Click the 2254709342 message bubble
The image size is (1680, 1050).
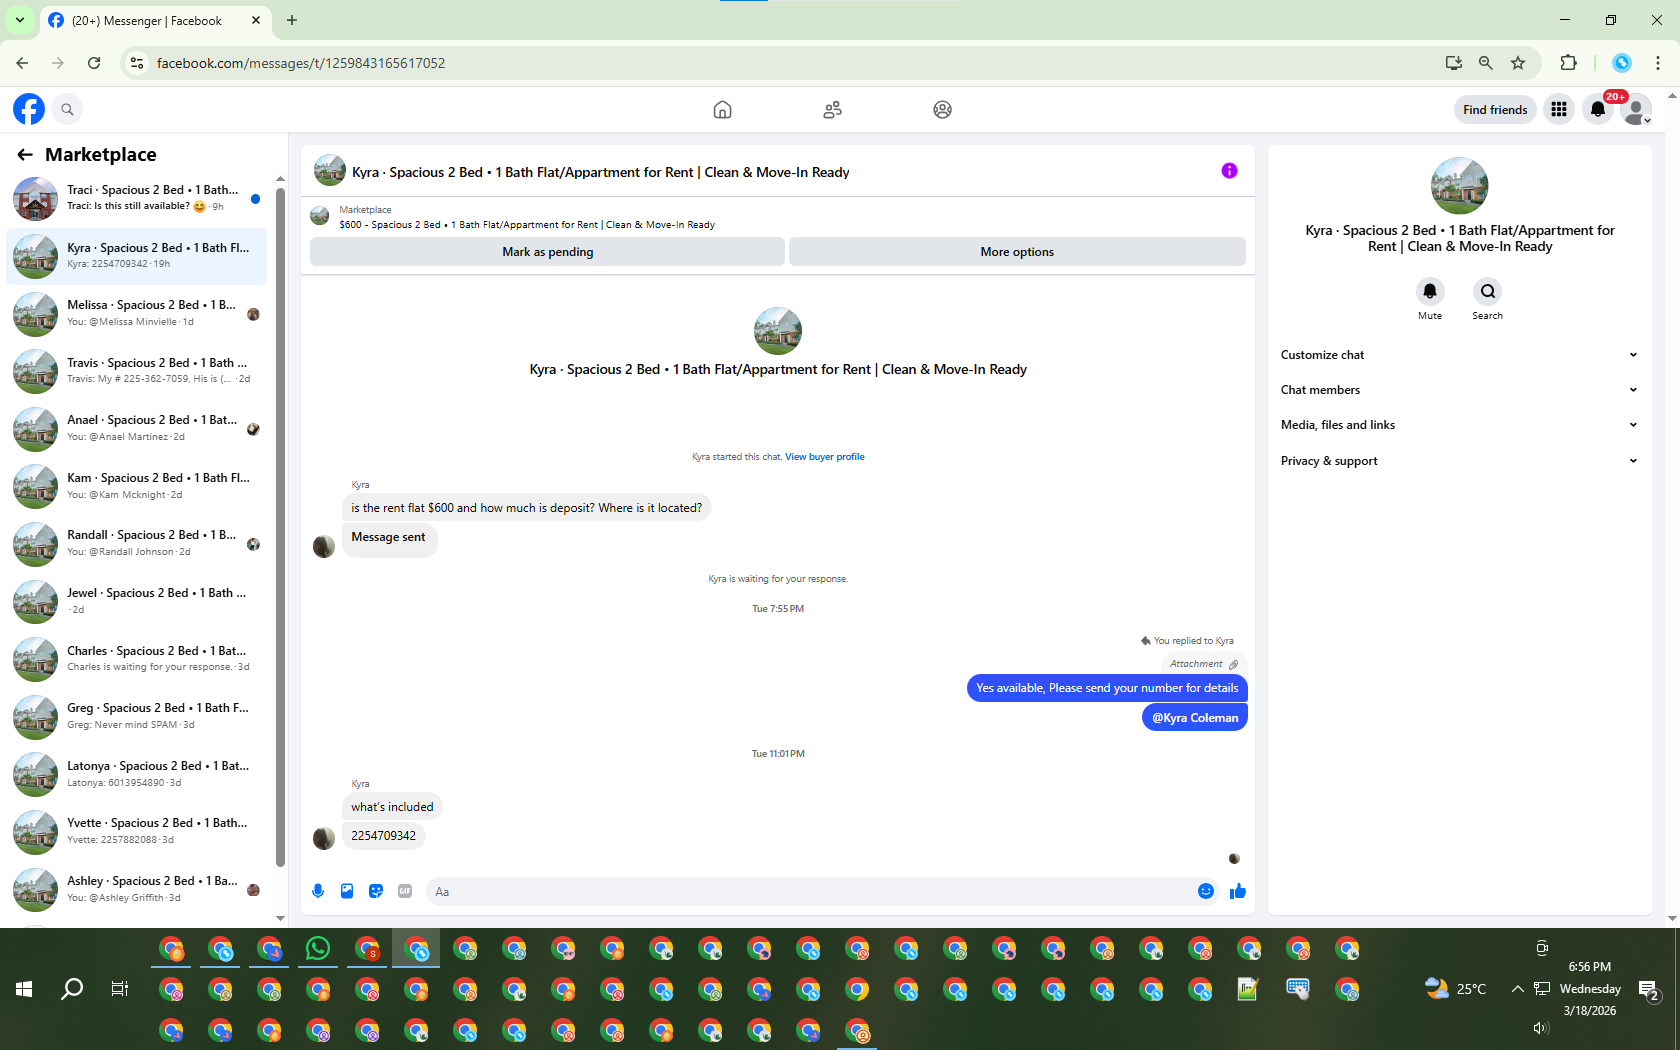pos(384,836)
